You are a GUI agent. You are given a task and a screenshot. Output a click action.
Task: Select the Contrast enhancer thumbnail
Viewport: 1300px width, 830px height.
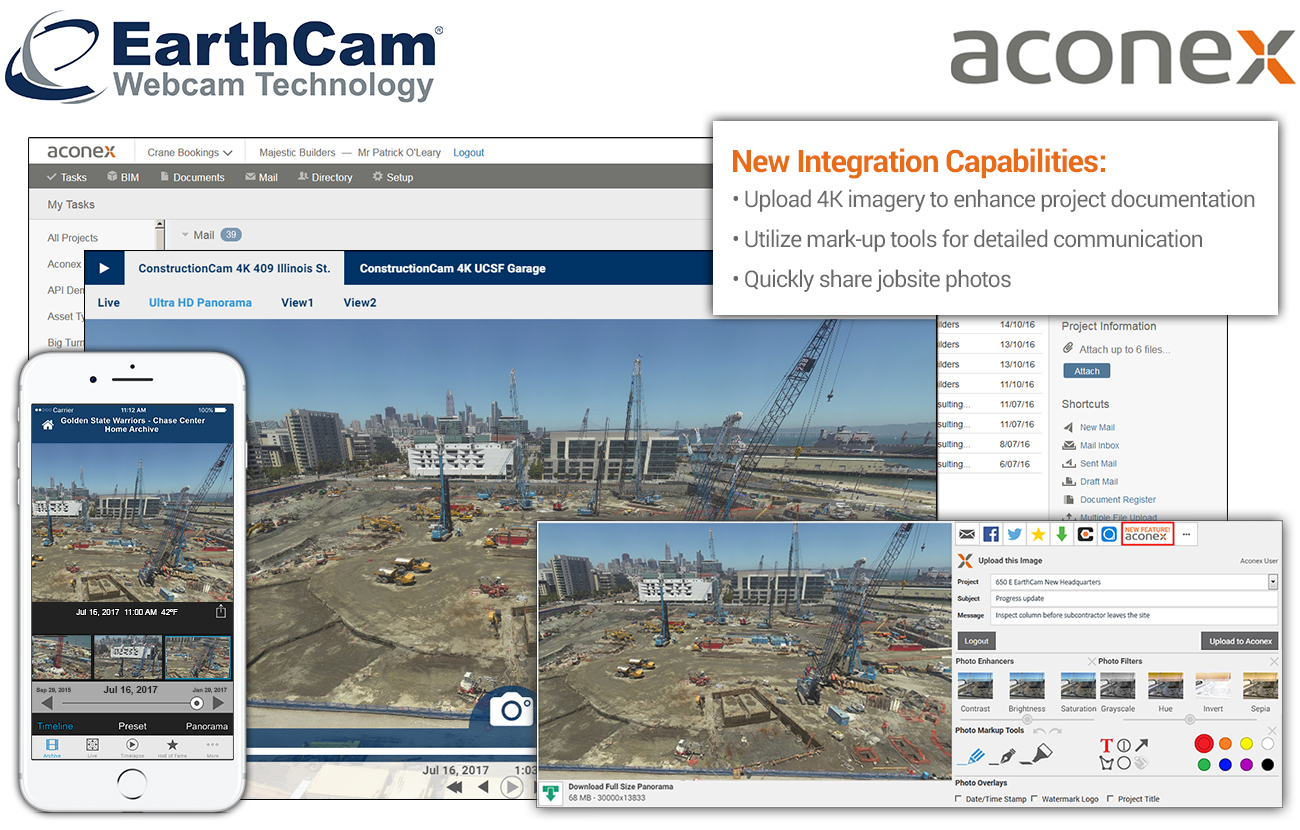point(975,686)
